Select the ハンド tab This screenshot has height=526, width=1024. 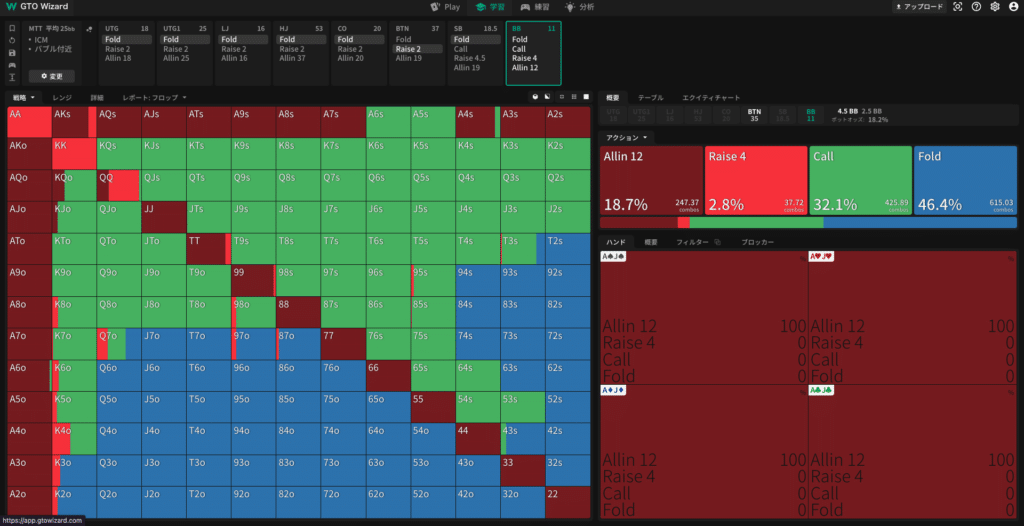coord(616,242)
